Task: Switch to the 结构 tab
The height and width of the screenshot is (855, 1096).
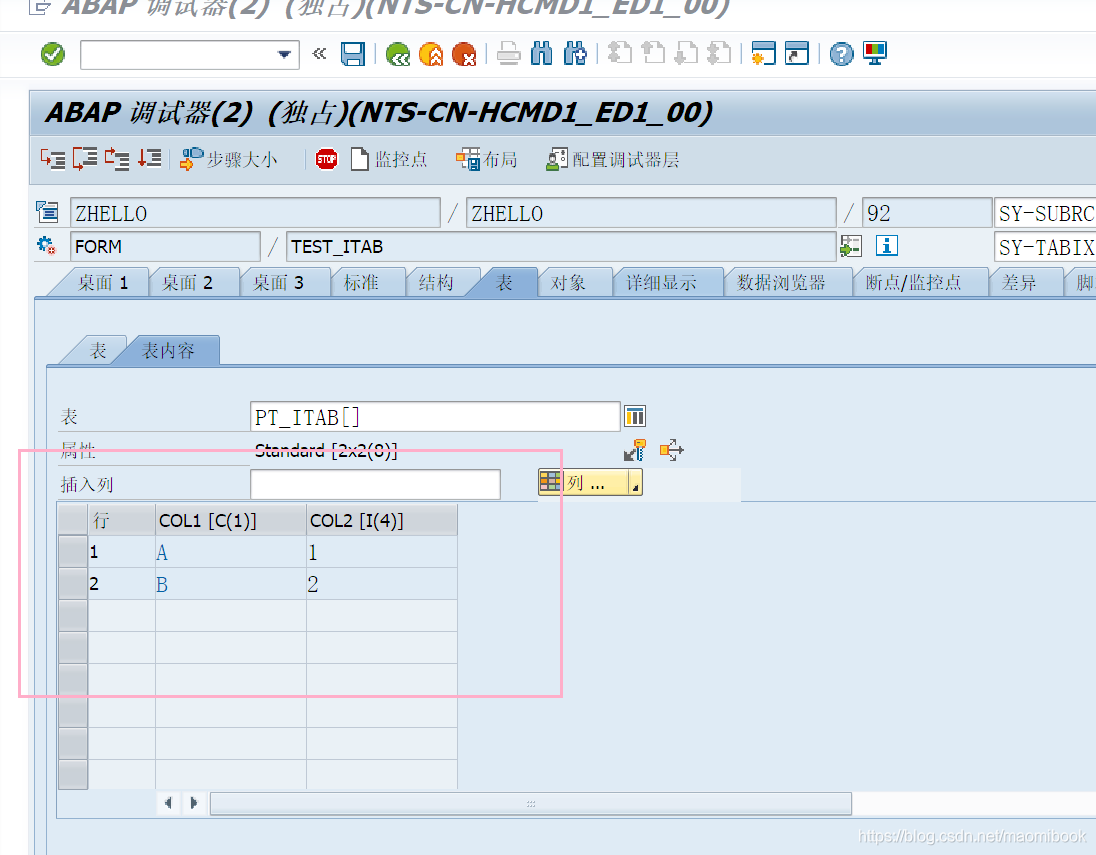Action: tap(436, 282)
